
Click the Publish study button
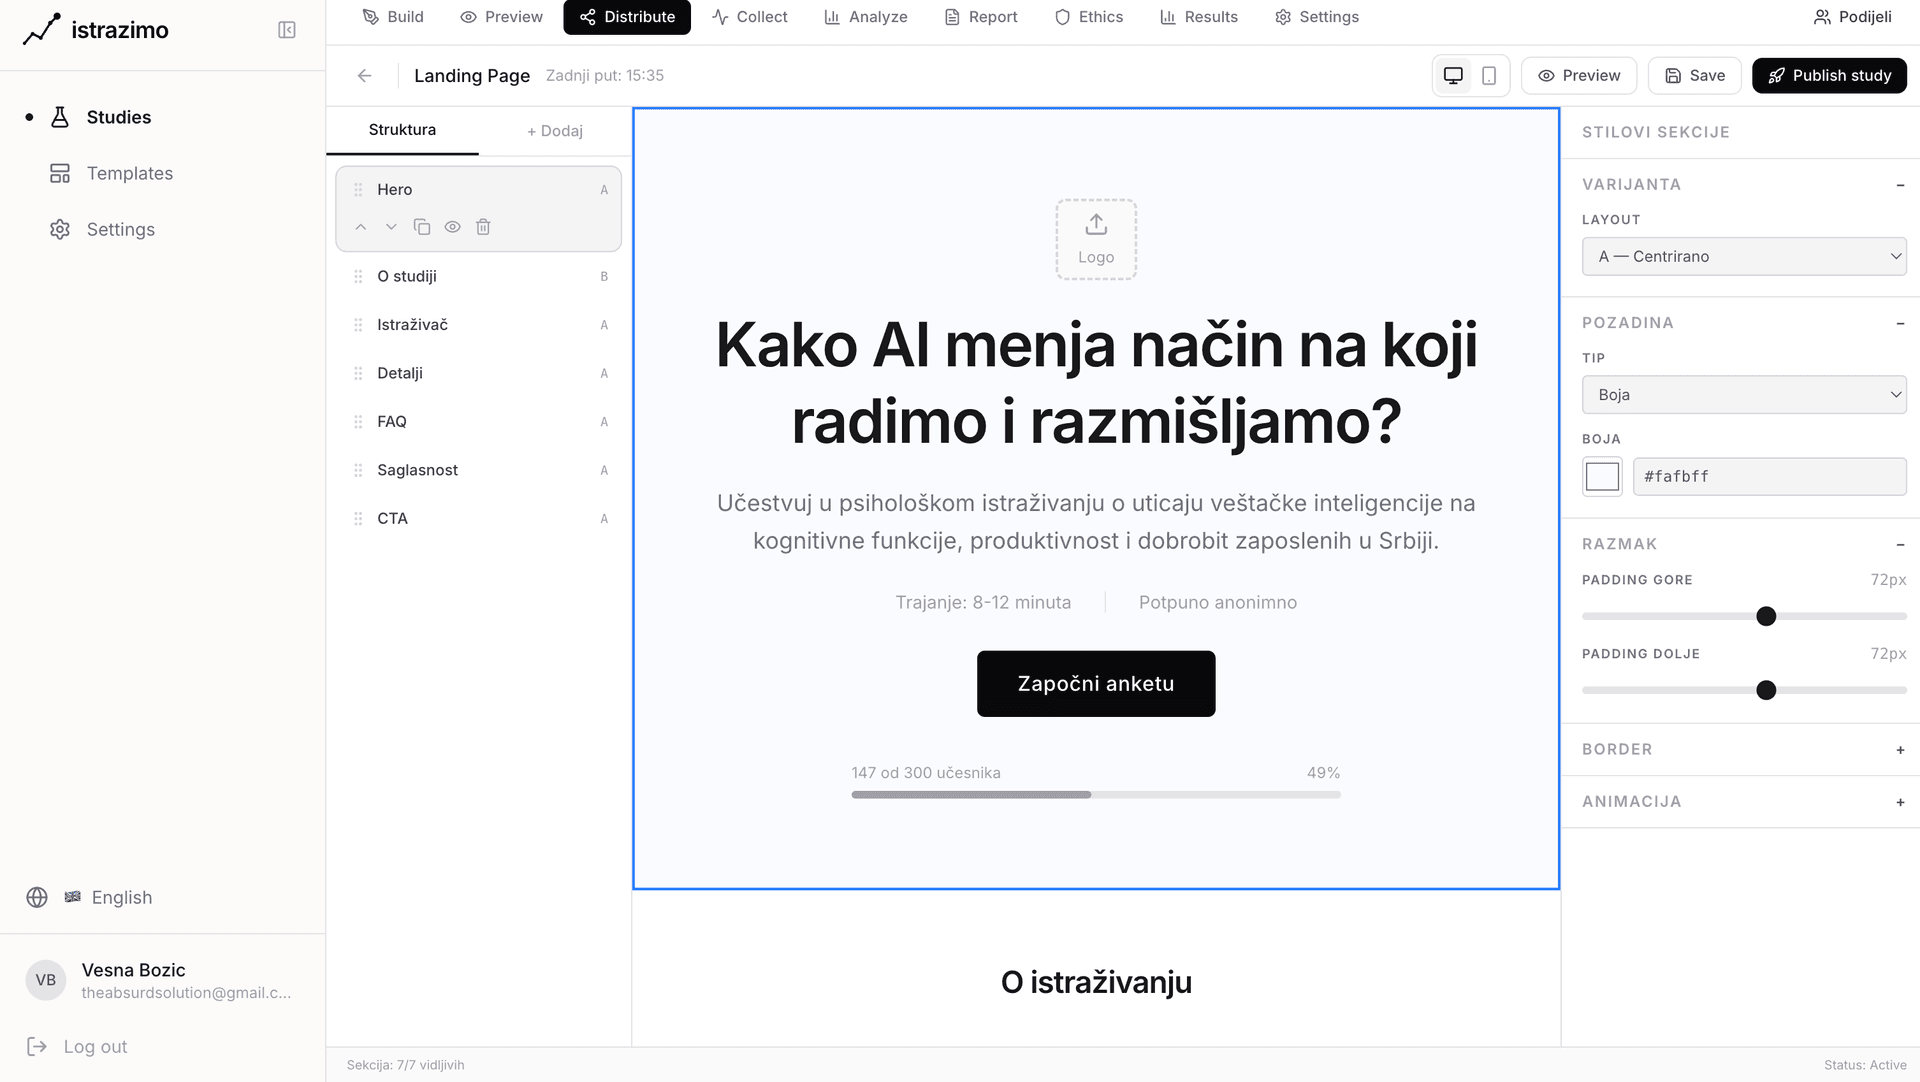click(1829, 75)
